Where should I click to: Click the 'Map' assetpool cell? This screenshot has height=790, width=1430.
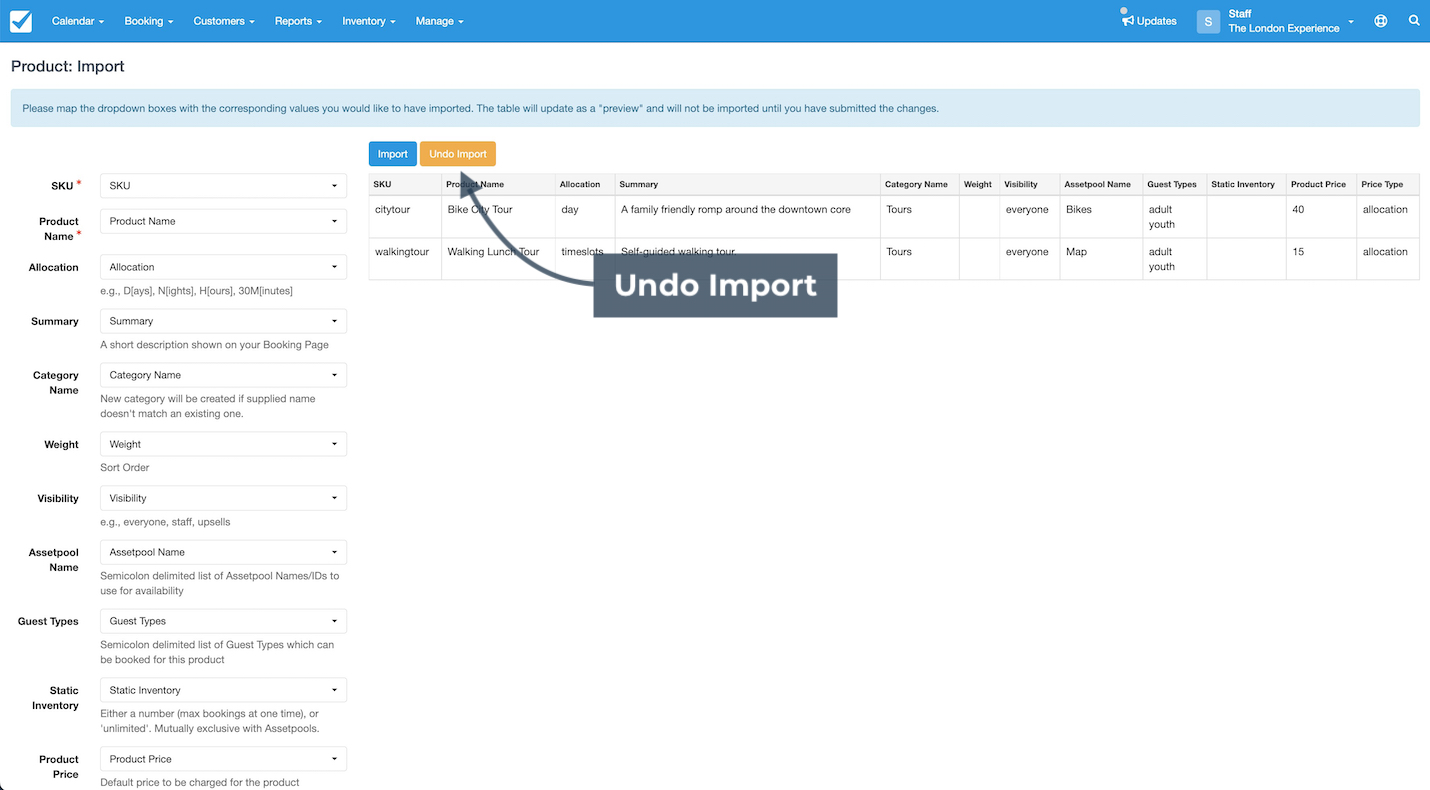tap(1101, 258)
